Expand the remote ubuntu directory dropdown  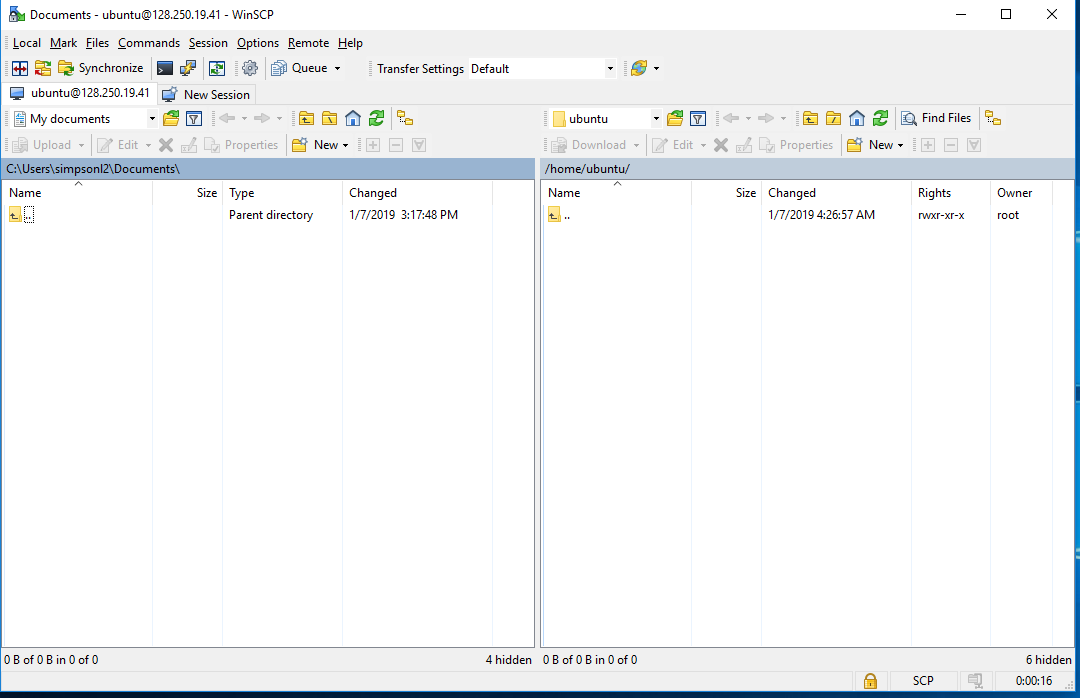point(656,119)
